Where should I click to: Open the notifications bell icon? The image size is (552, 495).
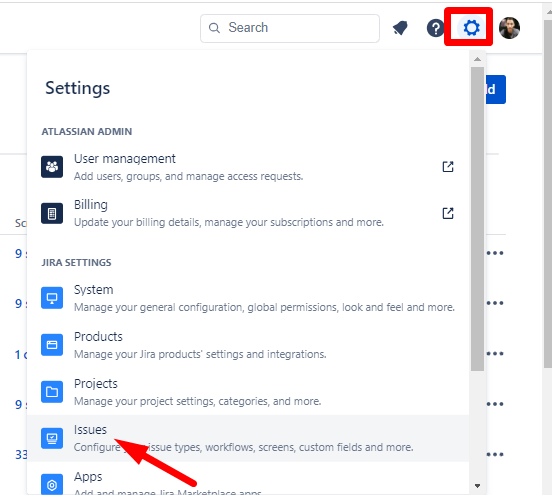pos(400,28)
